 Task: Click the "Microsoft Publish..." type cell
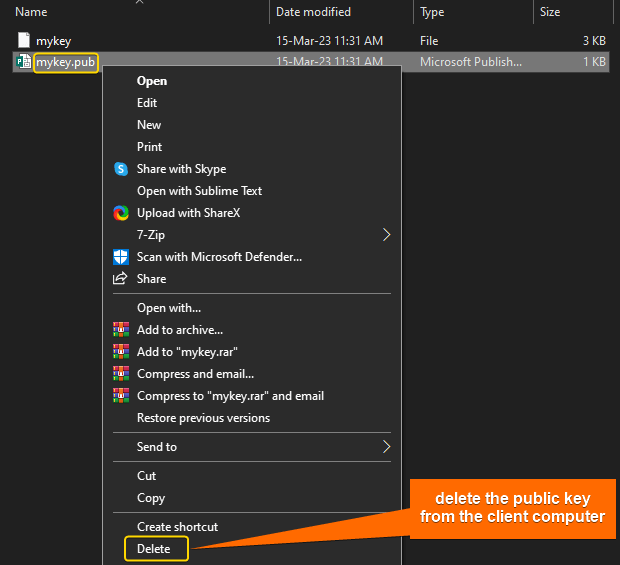click(x=471, y=62)
